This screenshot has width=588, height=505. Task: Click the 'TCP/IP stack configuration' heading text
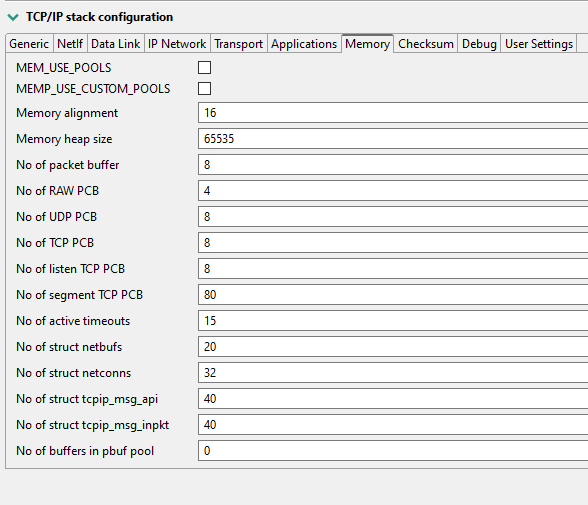point(99,17)
